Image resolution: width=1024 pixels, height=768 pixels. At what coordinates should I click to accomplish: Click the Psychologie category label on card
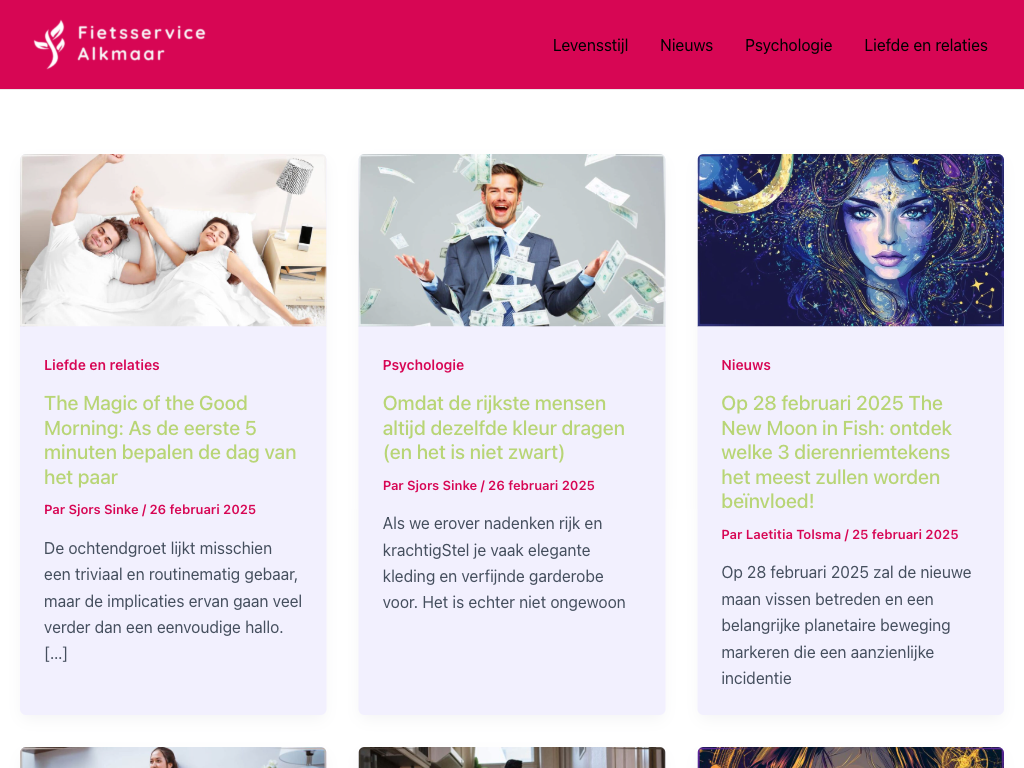click(423, 365)
